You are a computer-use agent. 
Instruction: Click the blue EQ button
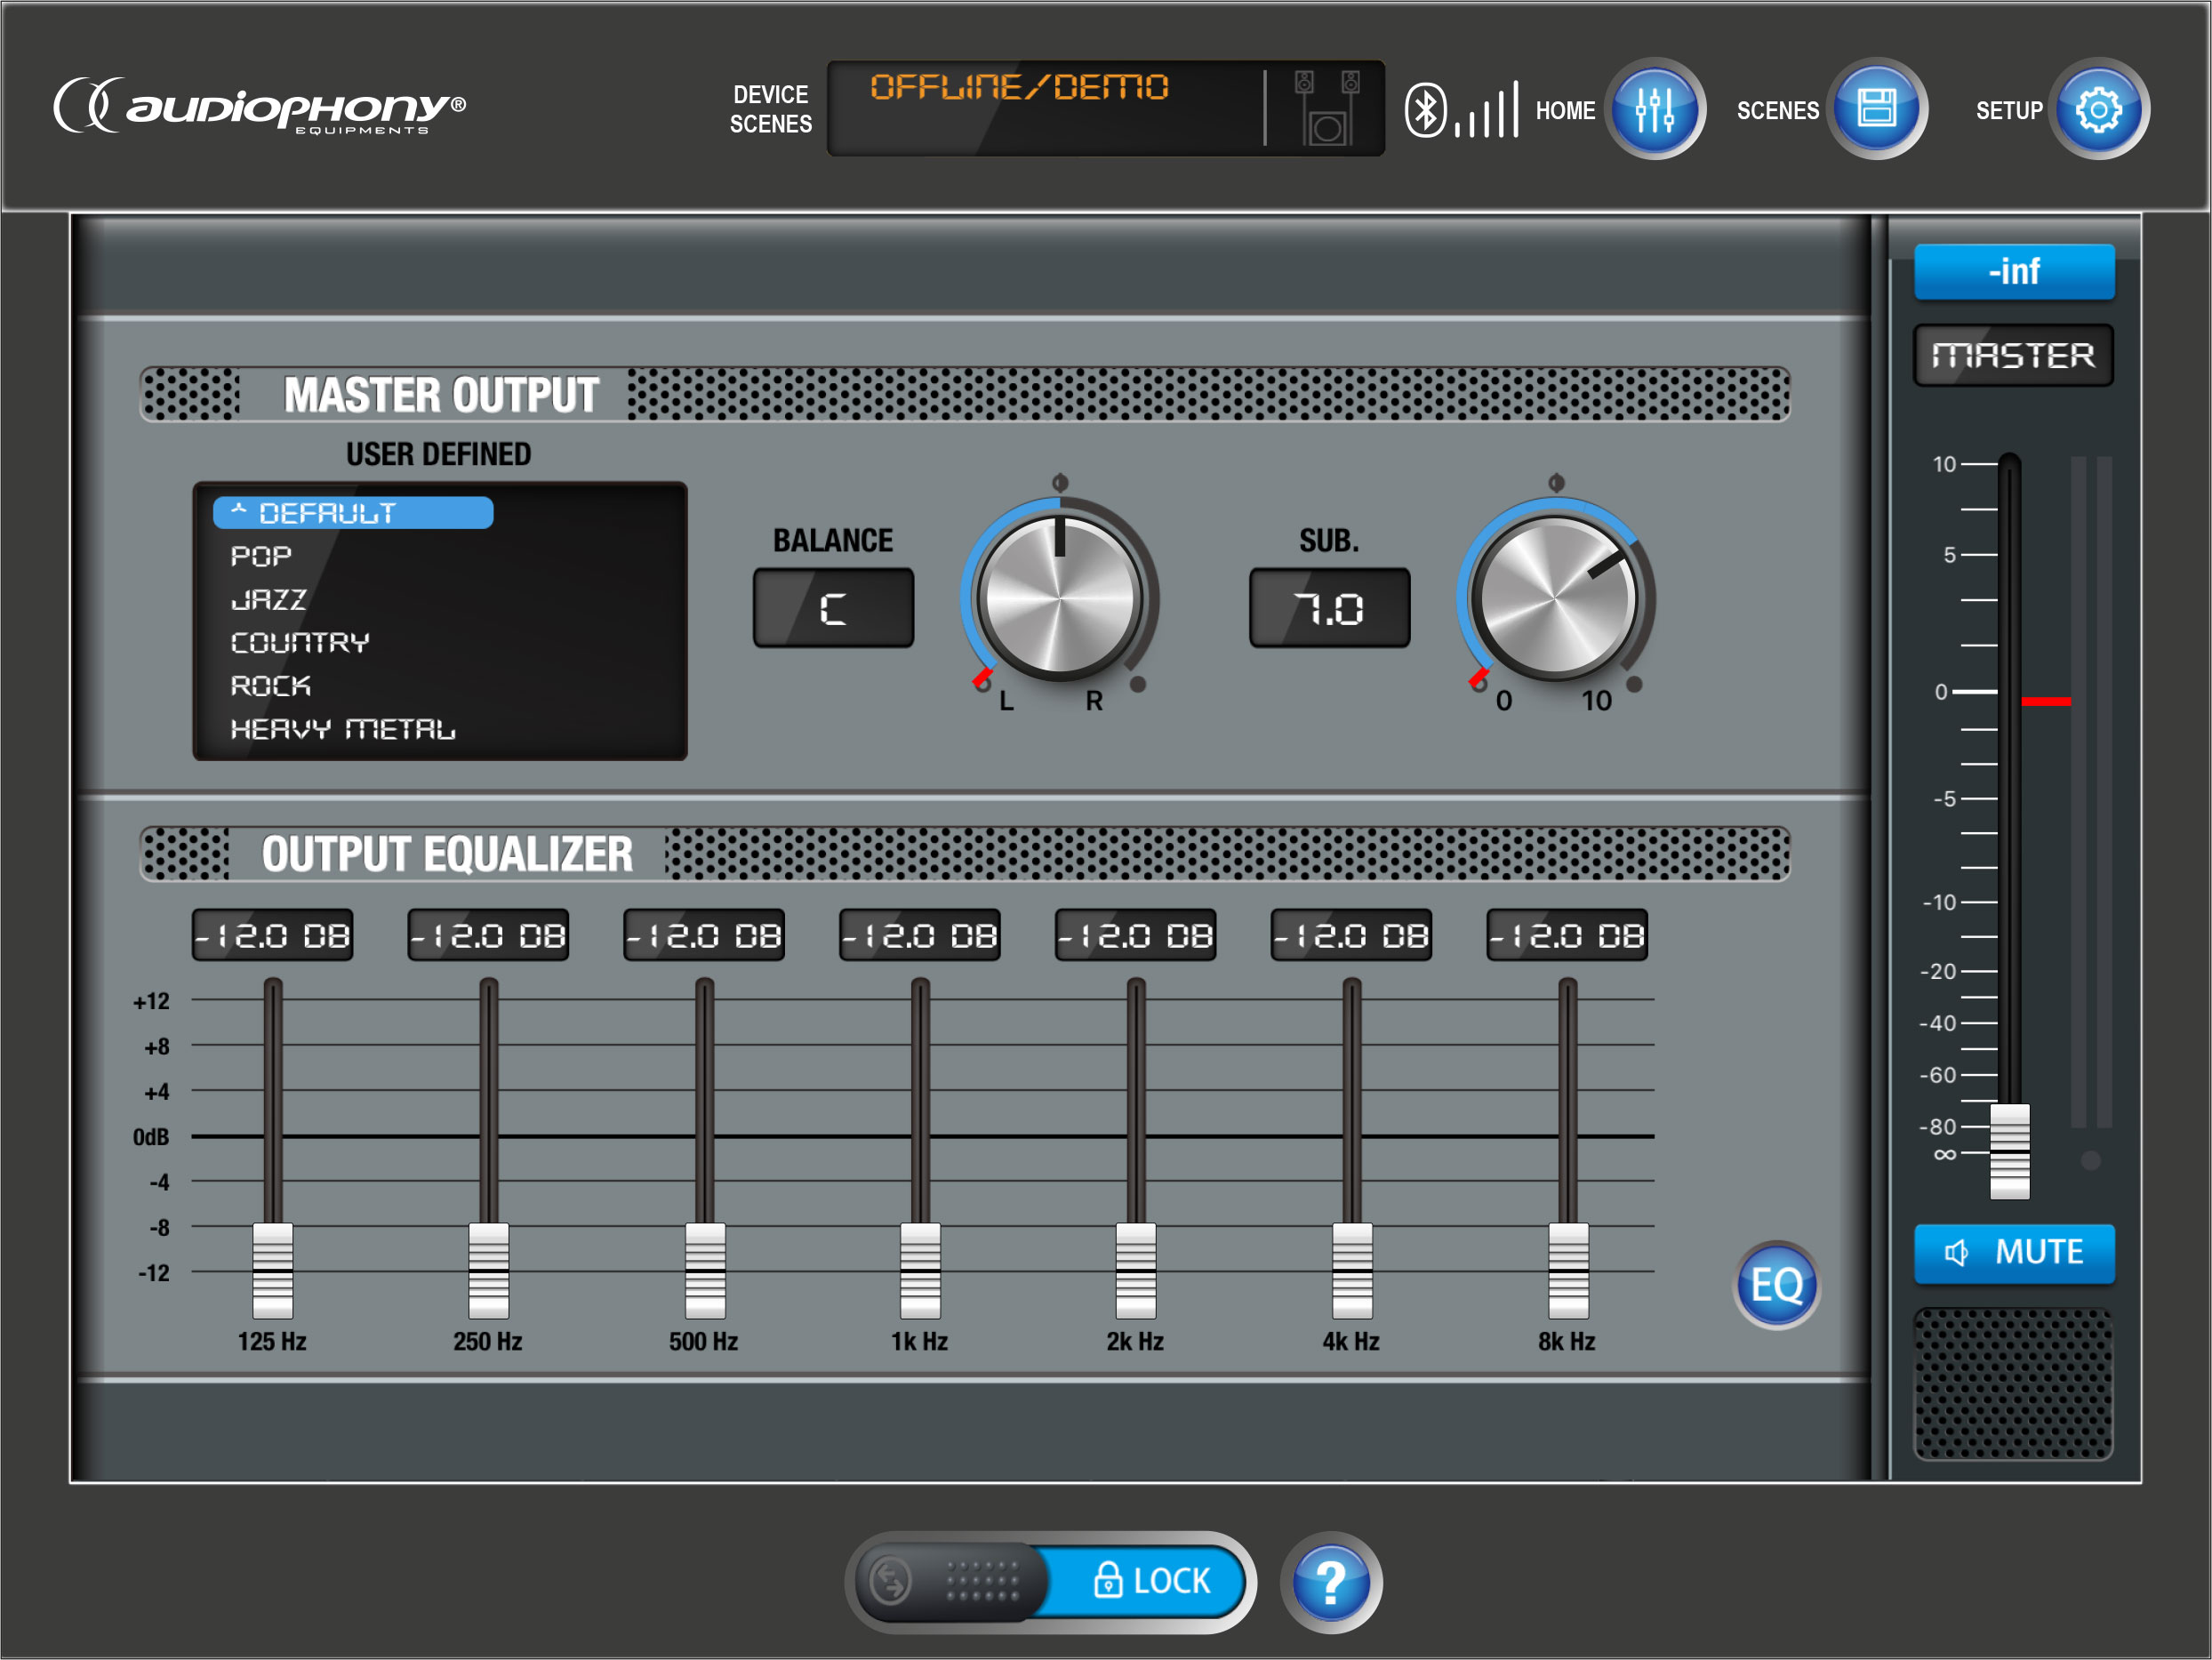[1776, 1285]
